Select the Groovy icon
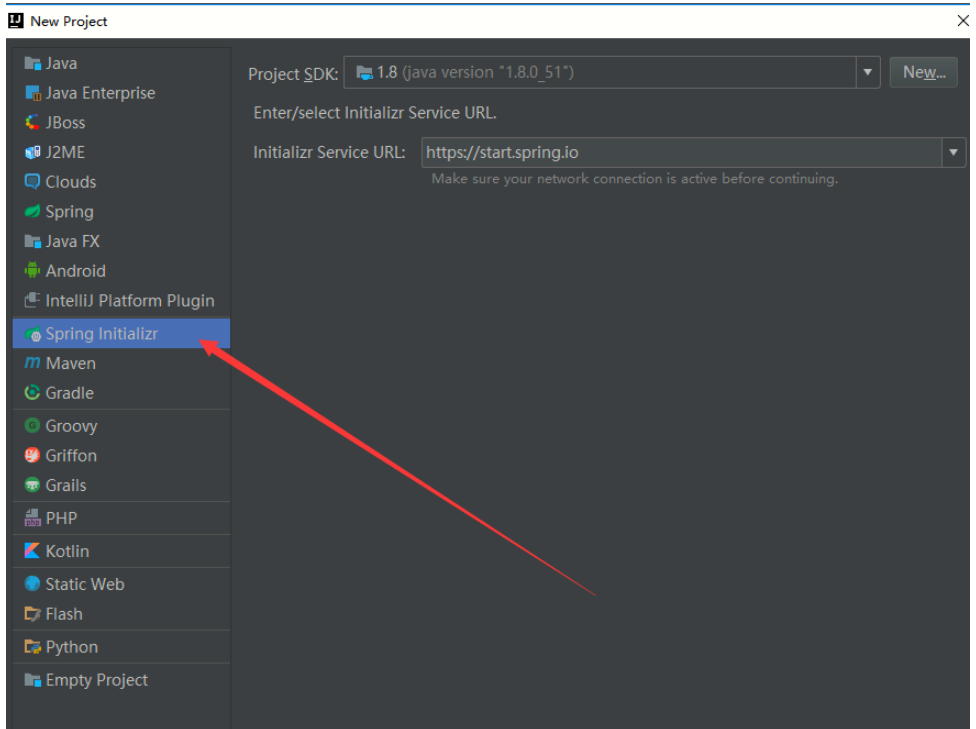The width and height of the screenshot is (976, 729). pos(32,426)
